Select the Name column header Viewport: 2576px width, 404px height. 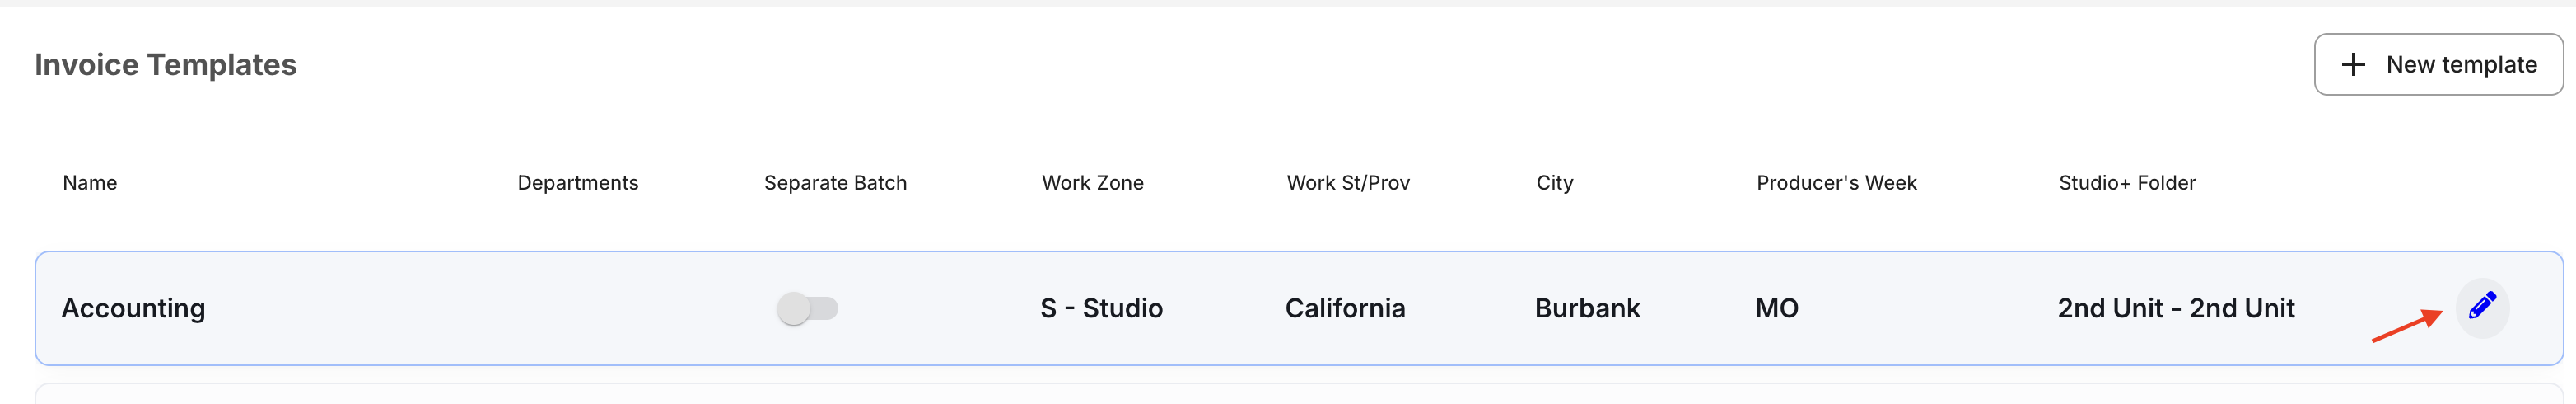click(x=90, y=183)
